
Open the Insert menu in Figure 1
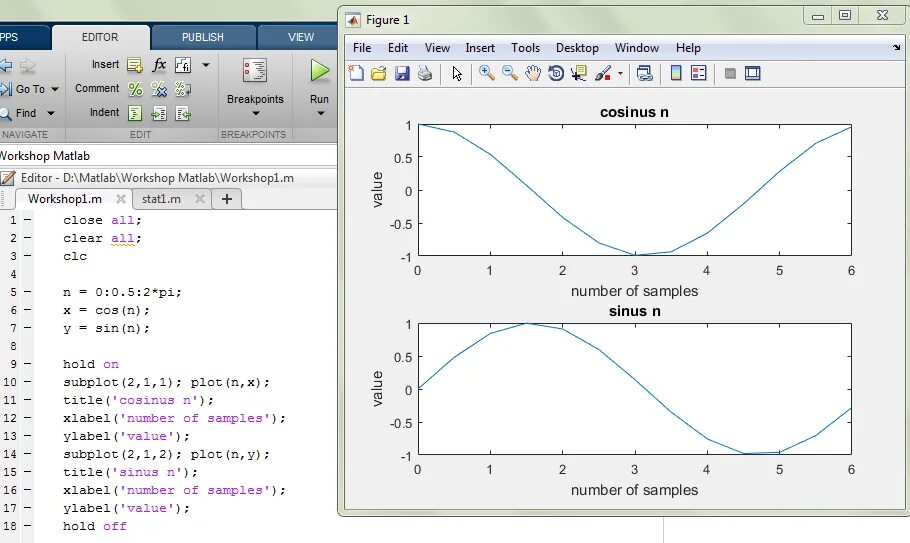coord(480,48)
